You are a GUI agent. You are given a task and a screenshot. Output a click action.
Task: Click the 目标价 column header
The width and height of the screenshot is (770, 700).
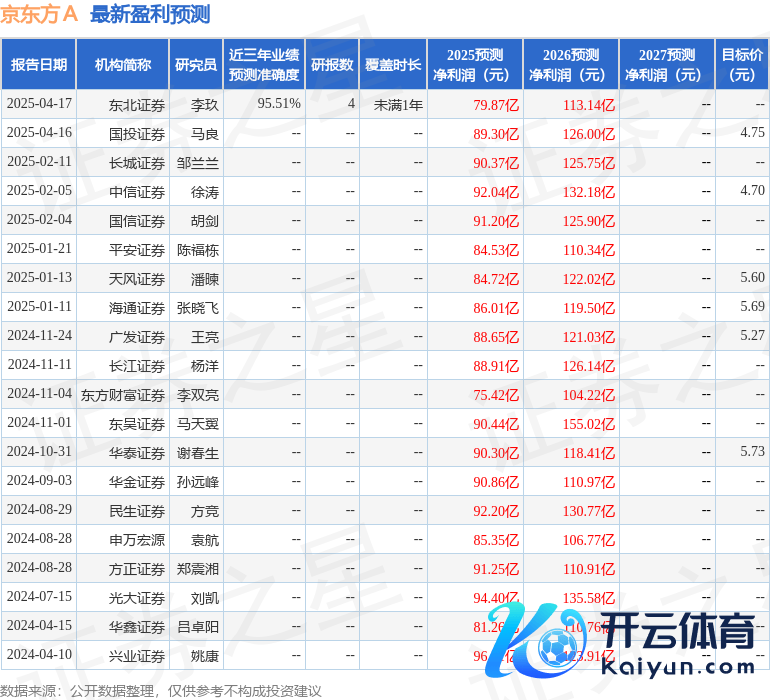742,64
